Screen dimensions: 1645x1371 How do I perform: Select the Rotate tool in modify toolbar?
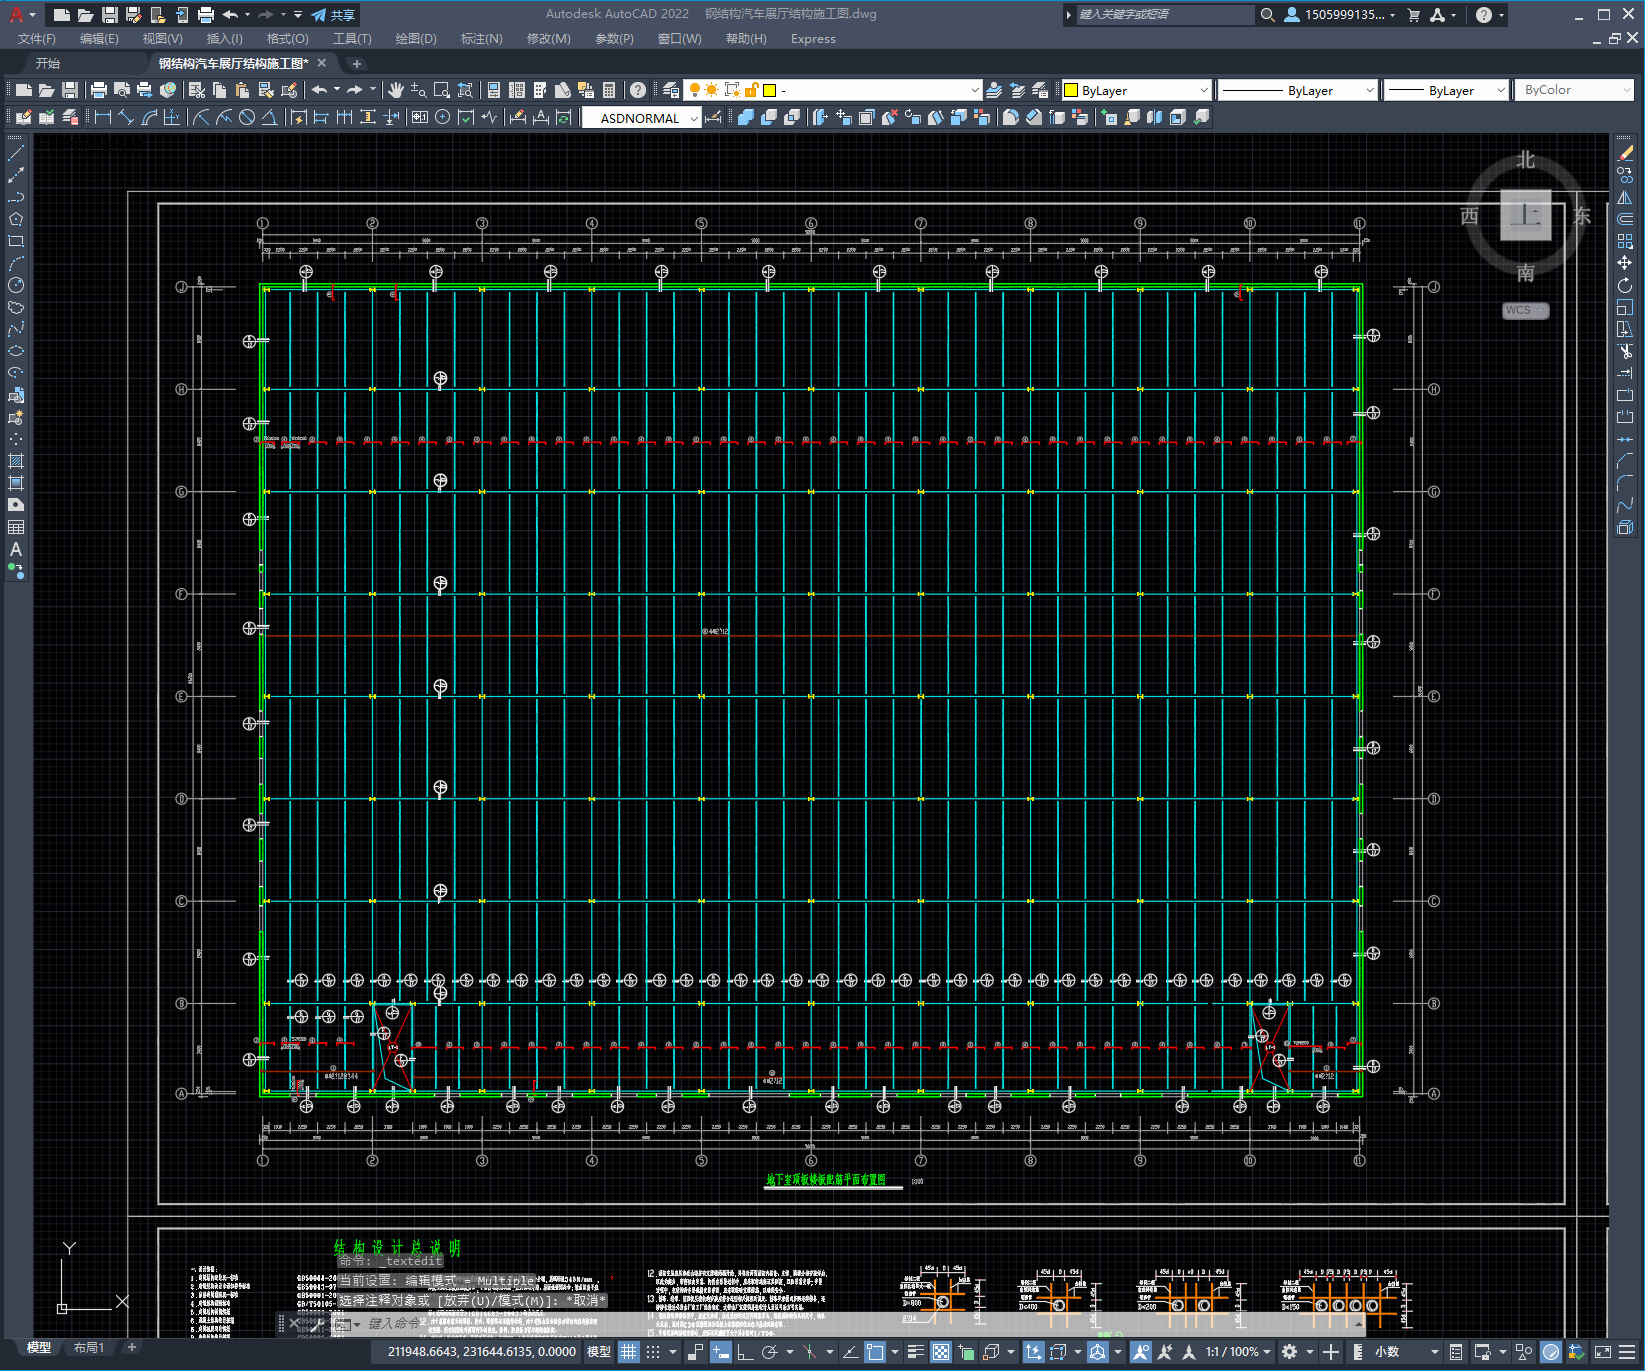pos(1625,285)
